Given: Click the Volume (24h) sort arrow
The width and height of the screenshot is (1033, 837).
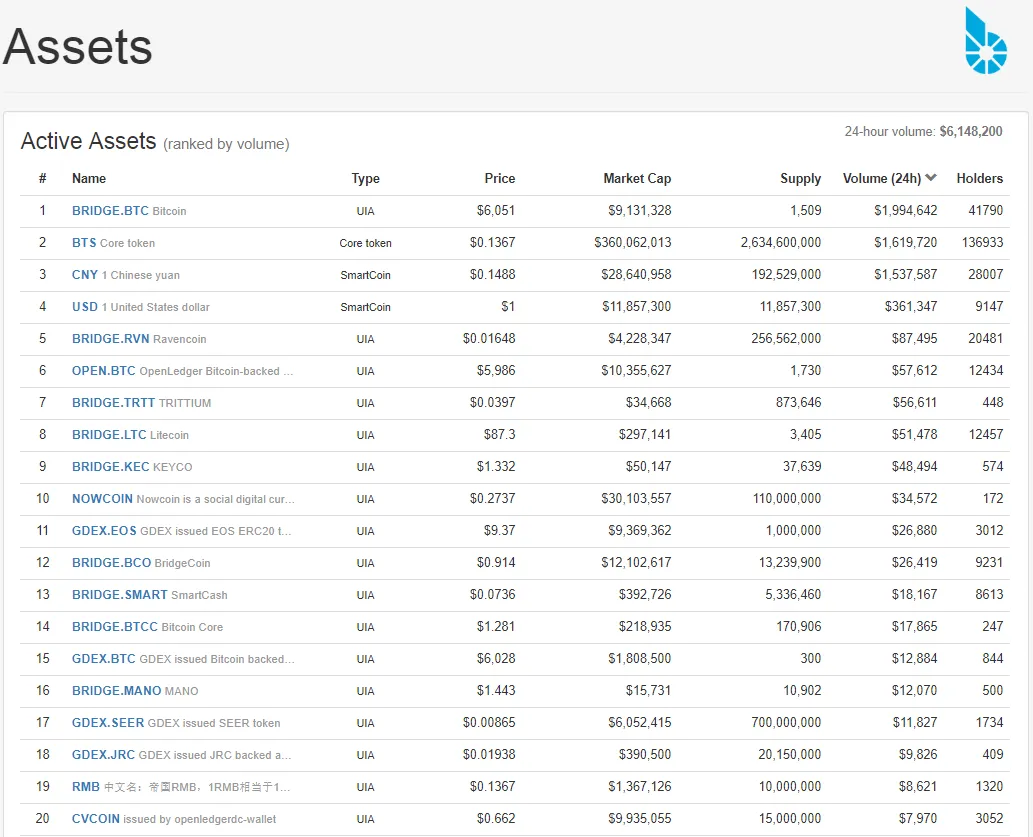Looking at the screenshot, I should [x=931, y=177].
